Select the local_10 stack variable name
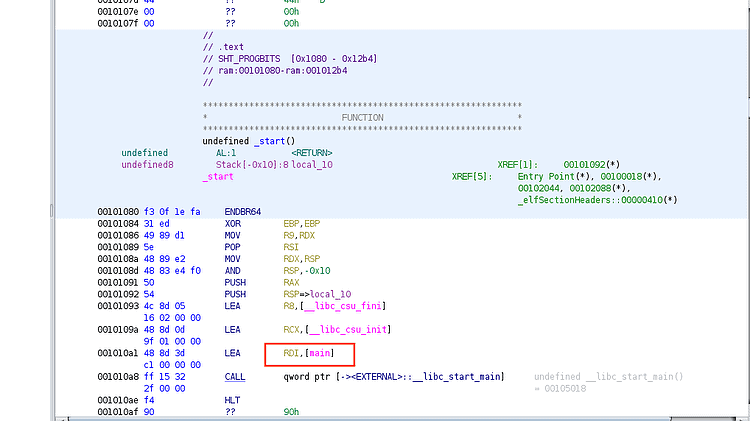 point(312,164)
